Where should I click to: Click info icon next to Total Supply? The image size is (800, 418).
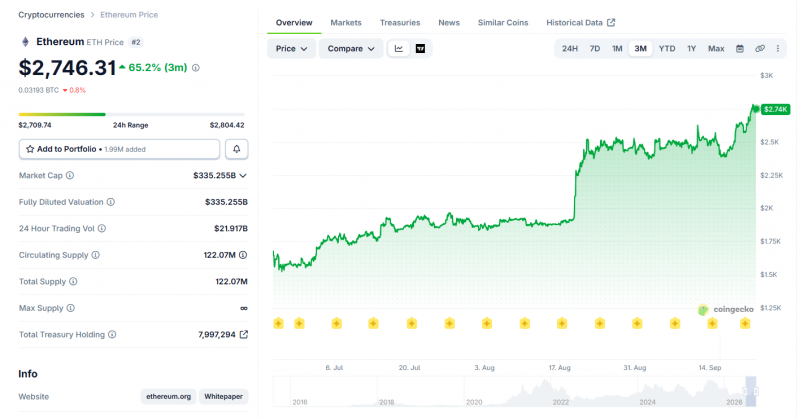coord(73,281)
